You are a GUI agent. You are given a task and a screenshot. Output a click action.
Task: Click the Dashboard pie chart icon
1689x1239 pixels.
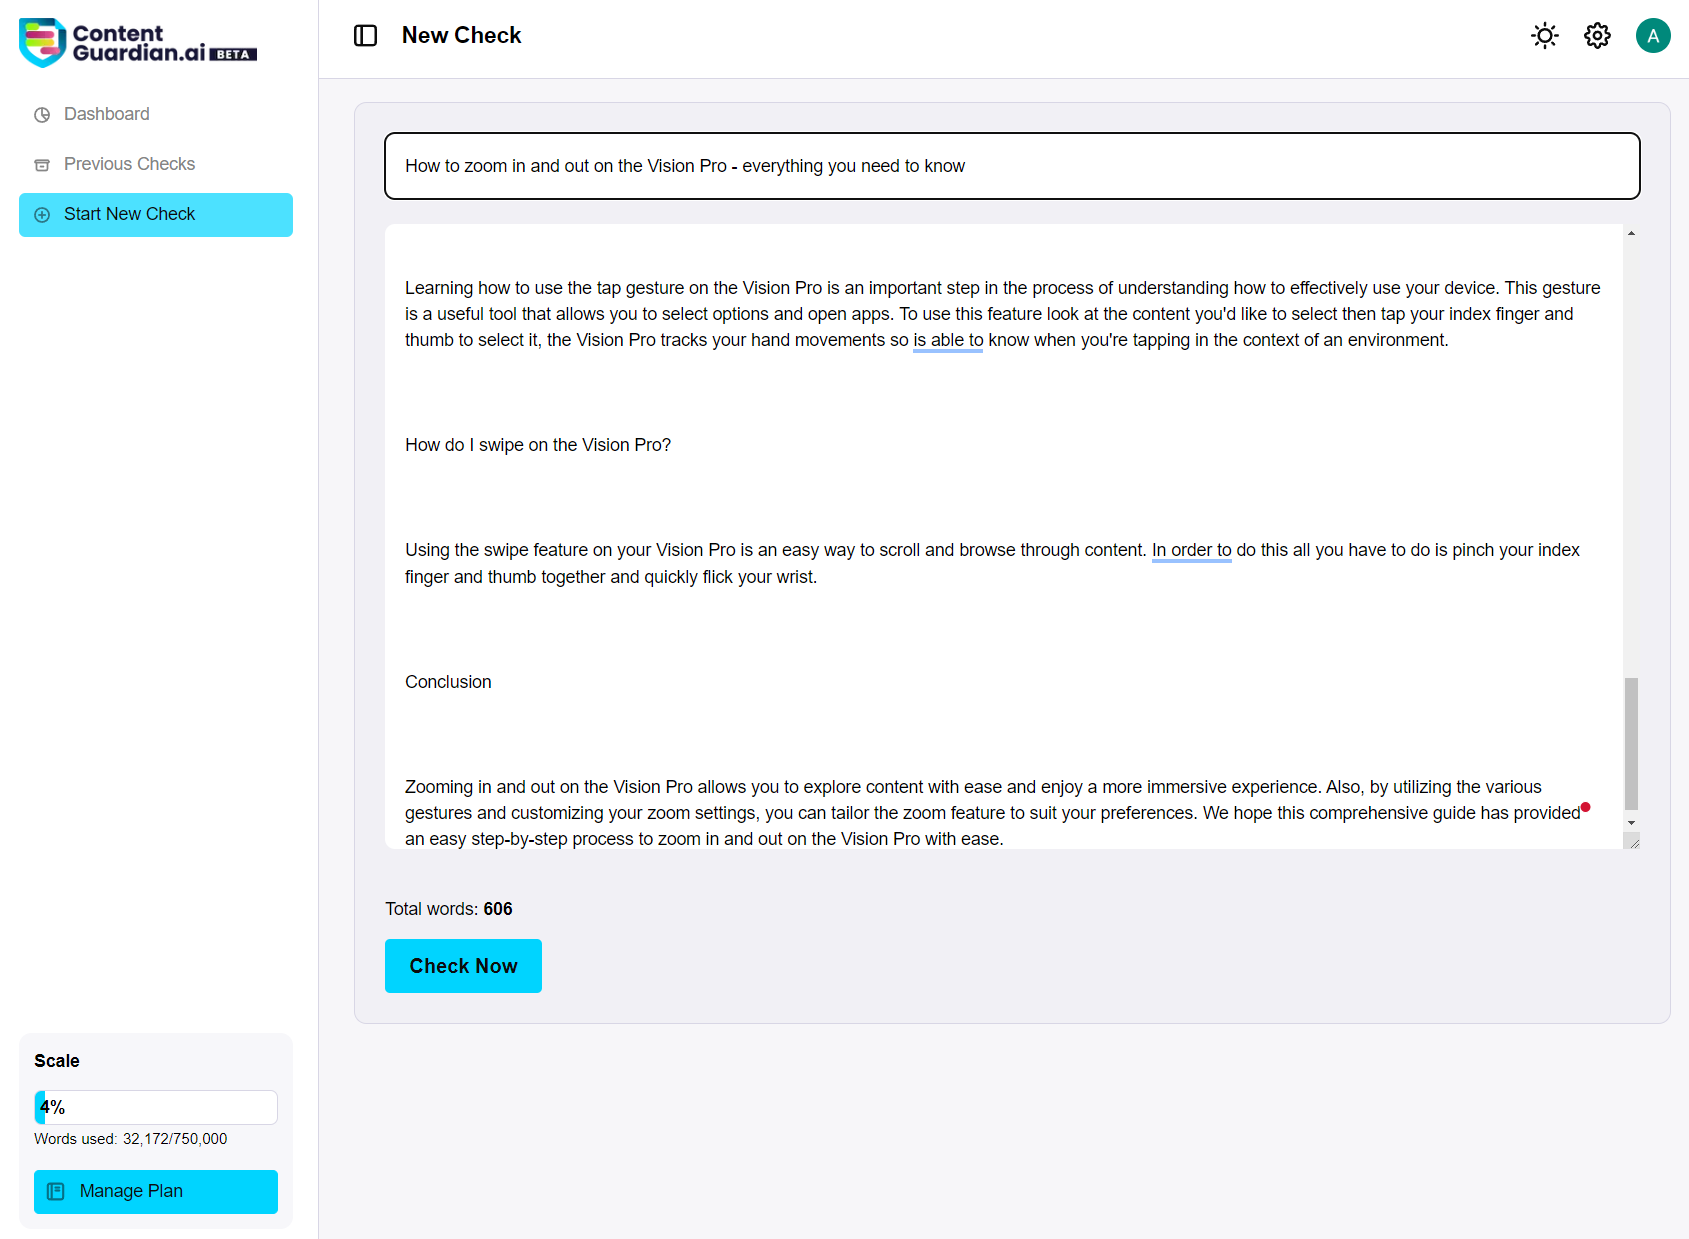click(42, 115)
